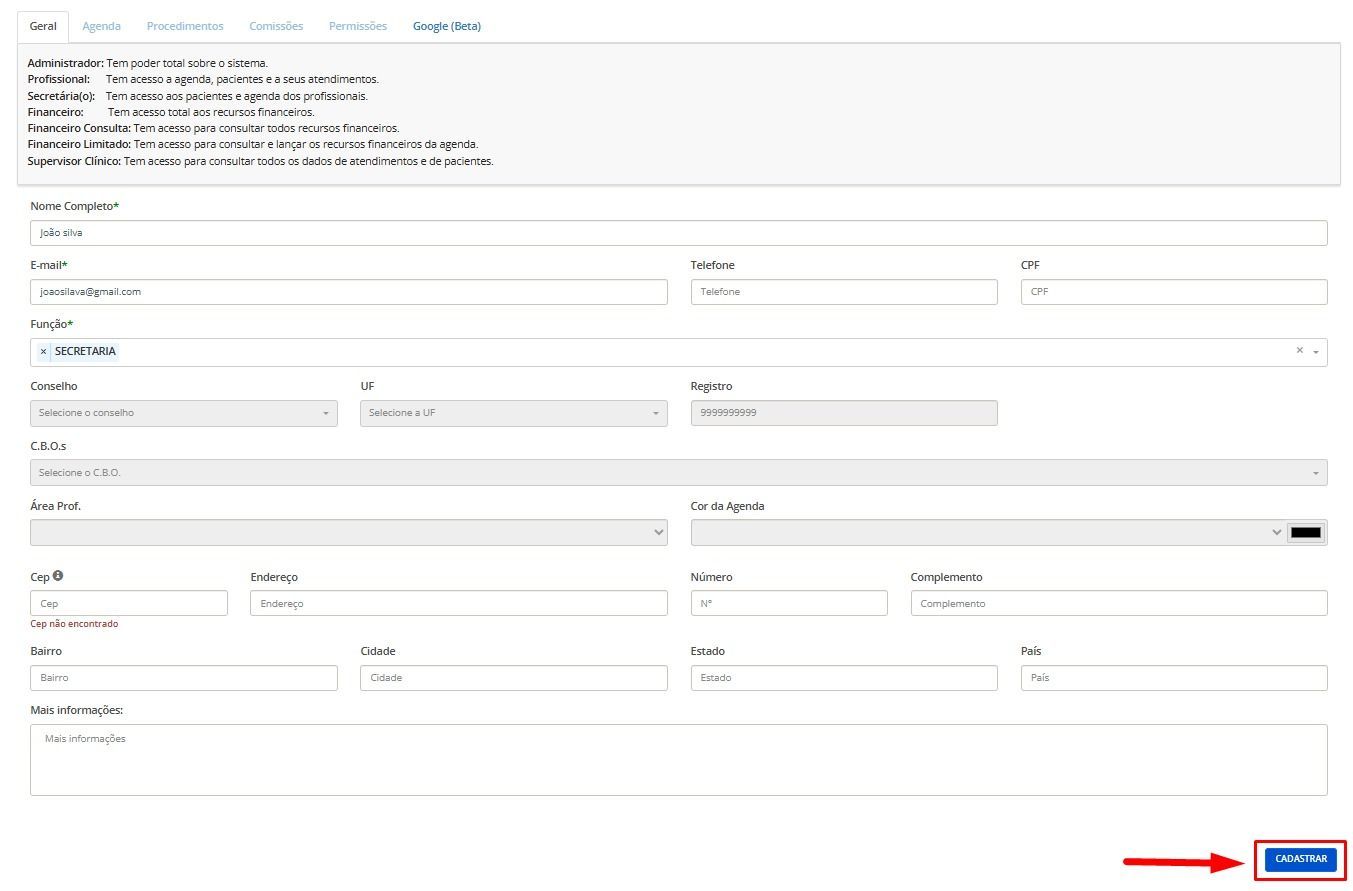Click the Cep input field
The image size is (1353, 891).
click(x=129, y=603)
